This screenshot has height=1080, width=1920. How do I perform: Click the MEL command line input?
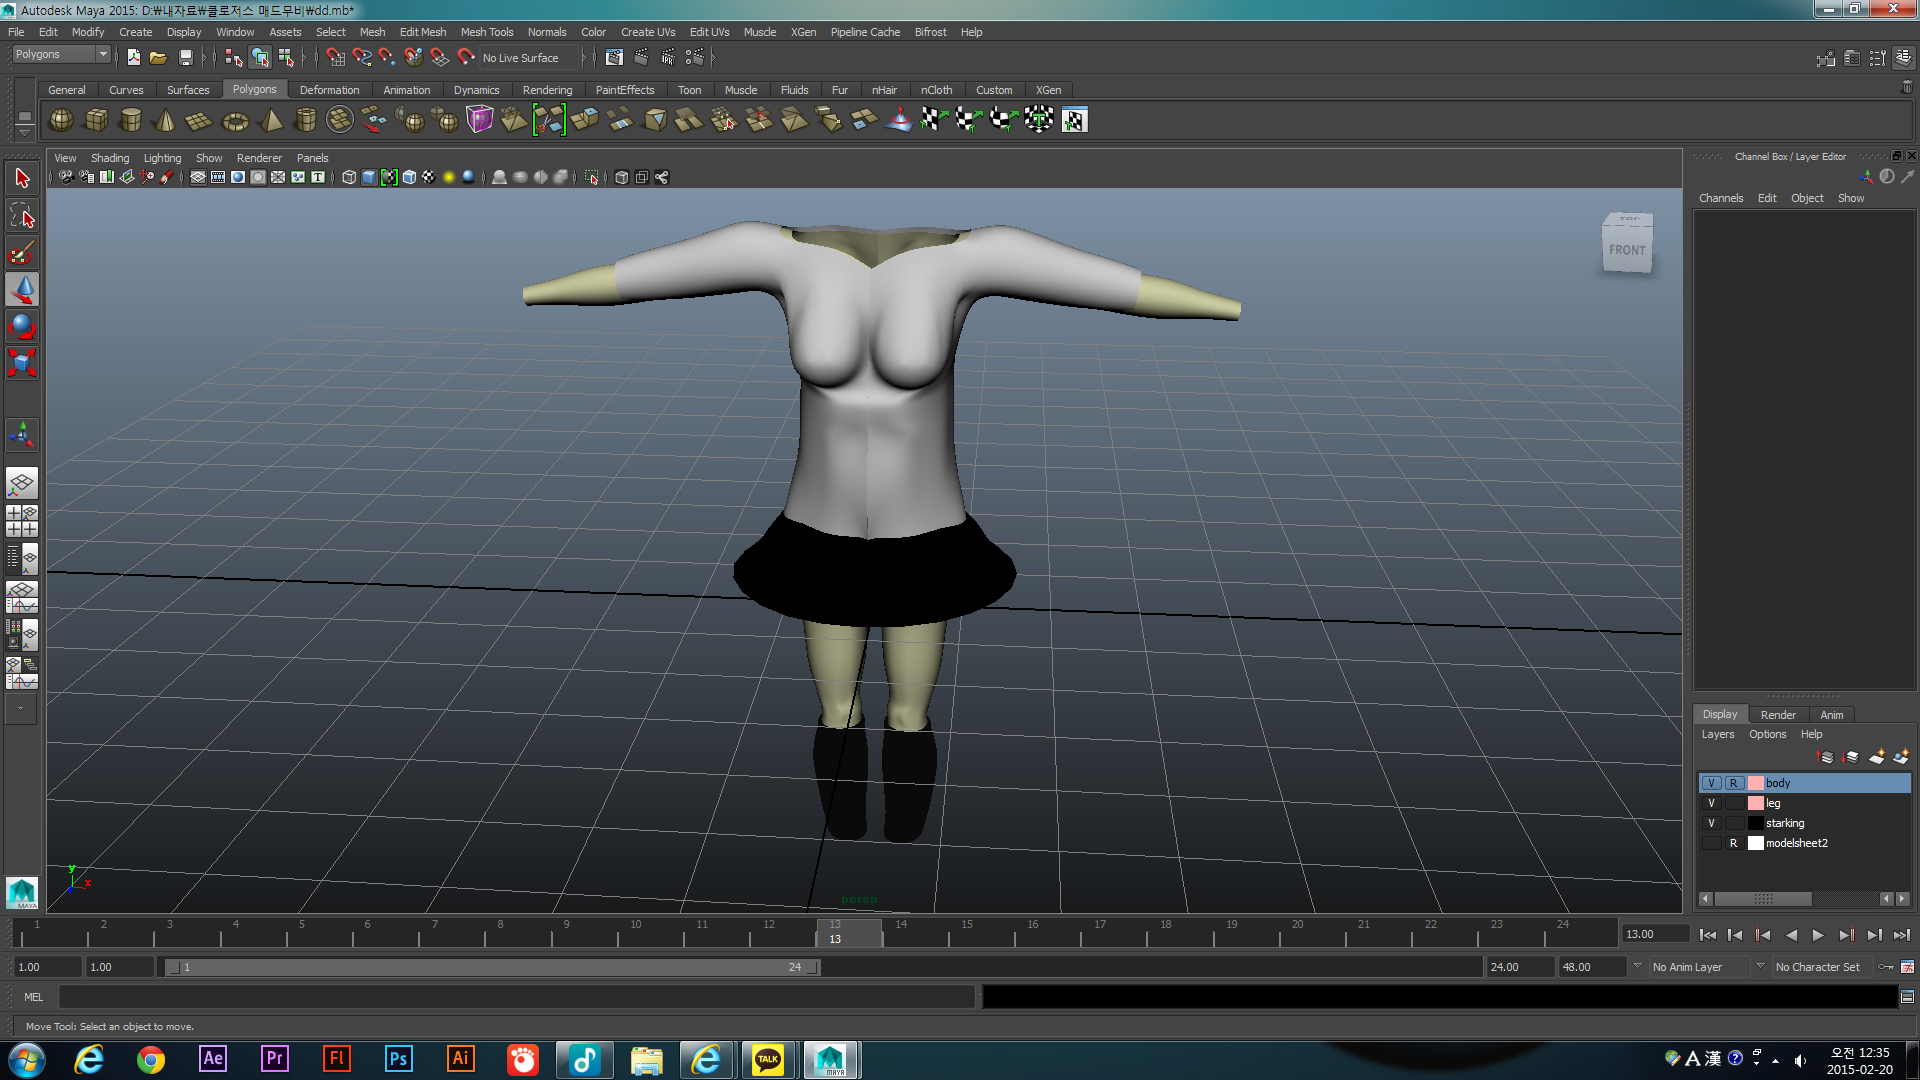point(517,997)
